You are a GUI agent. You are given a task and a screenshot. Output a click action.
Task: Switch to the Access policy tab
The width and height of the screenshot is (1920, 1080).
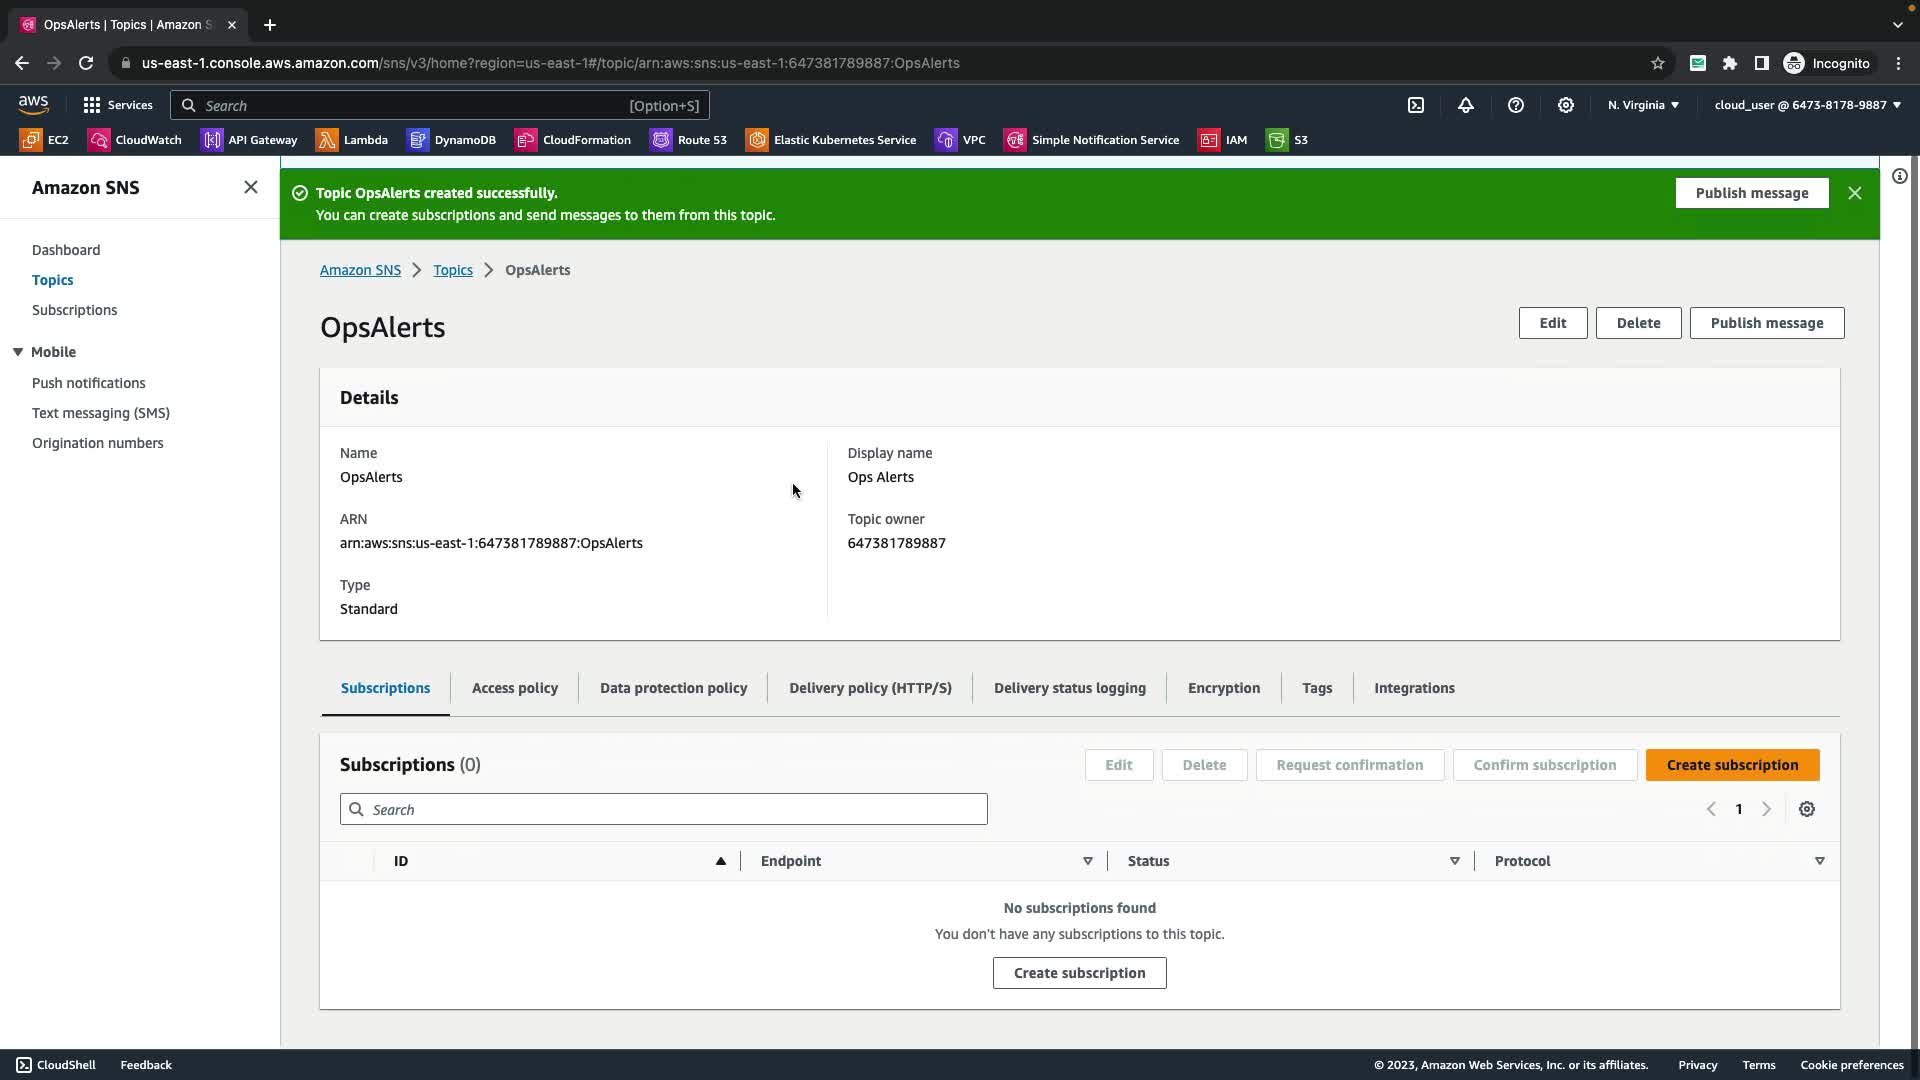[x=515, y=688]
